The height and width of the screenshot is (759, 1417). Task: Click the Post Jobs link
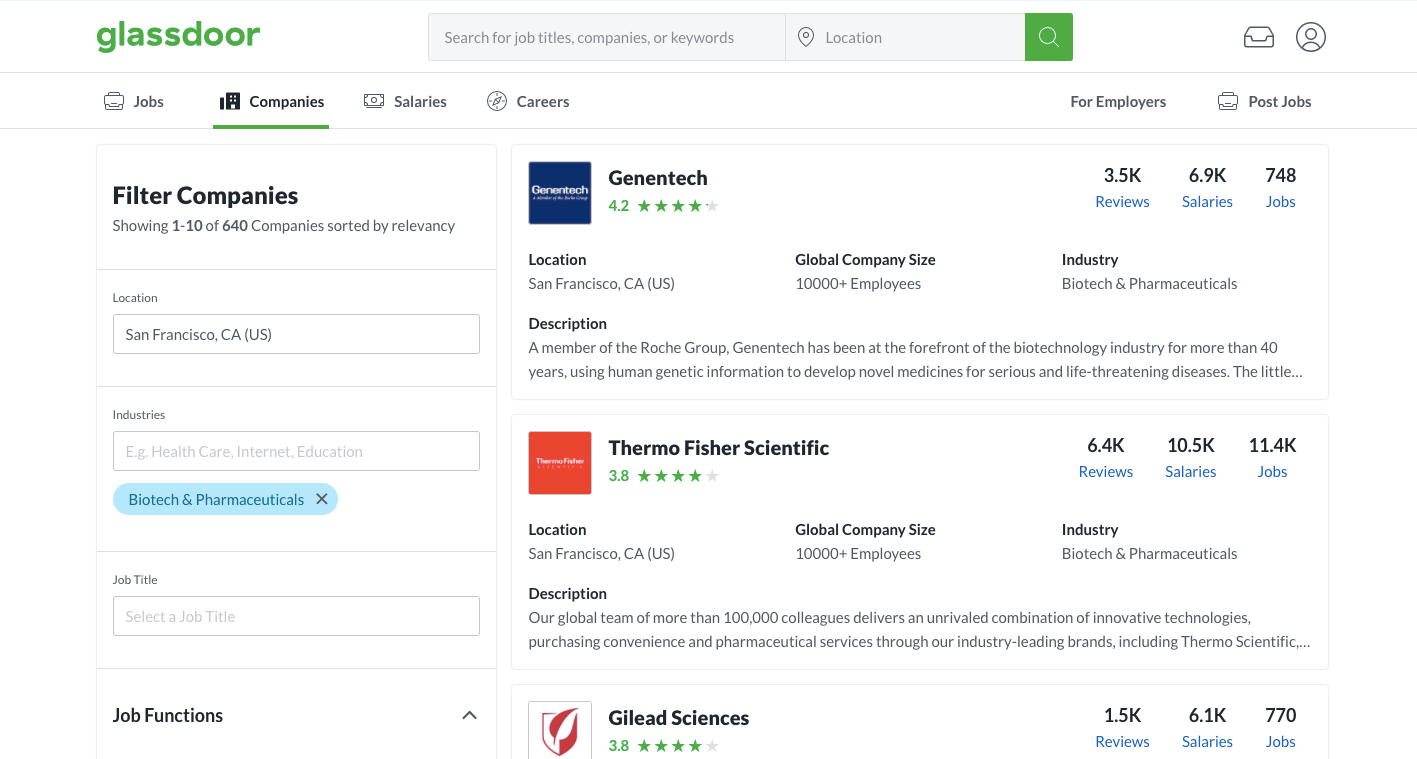(1265, 101)
